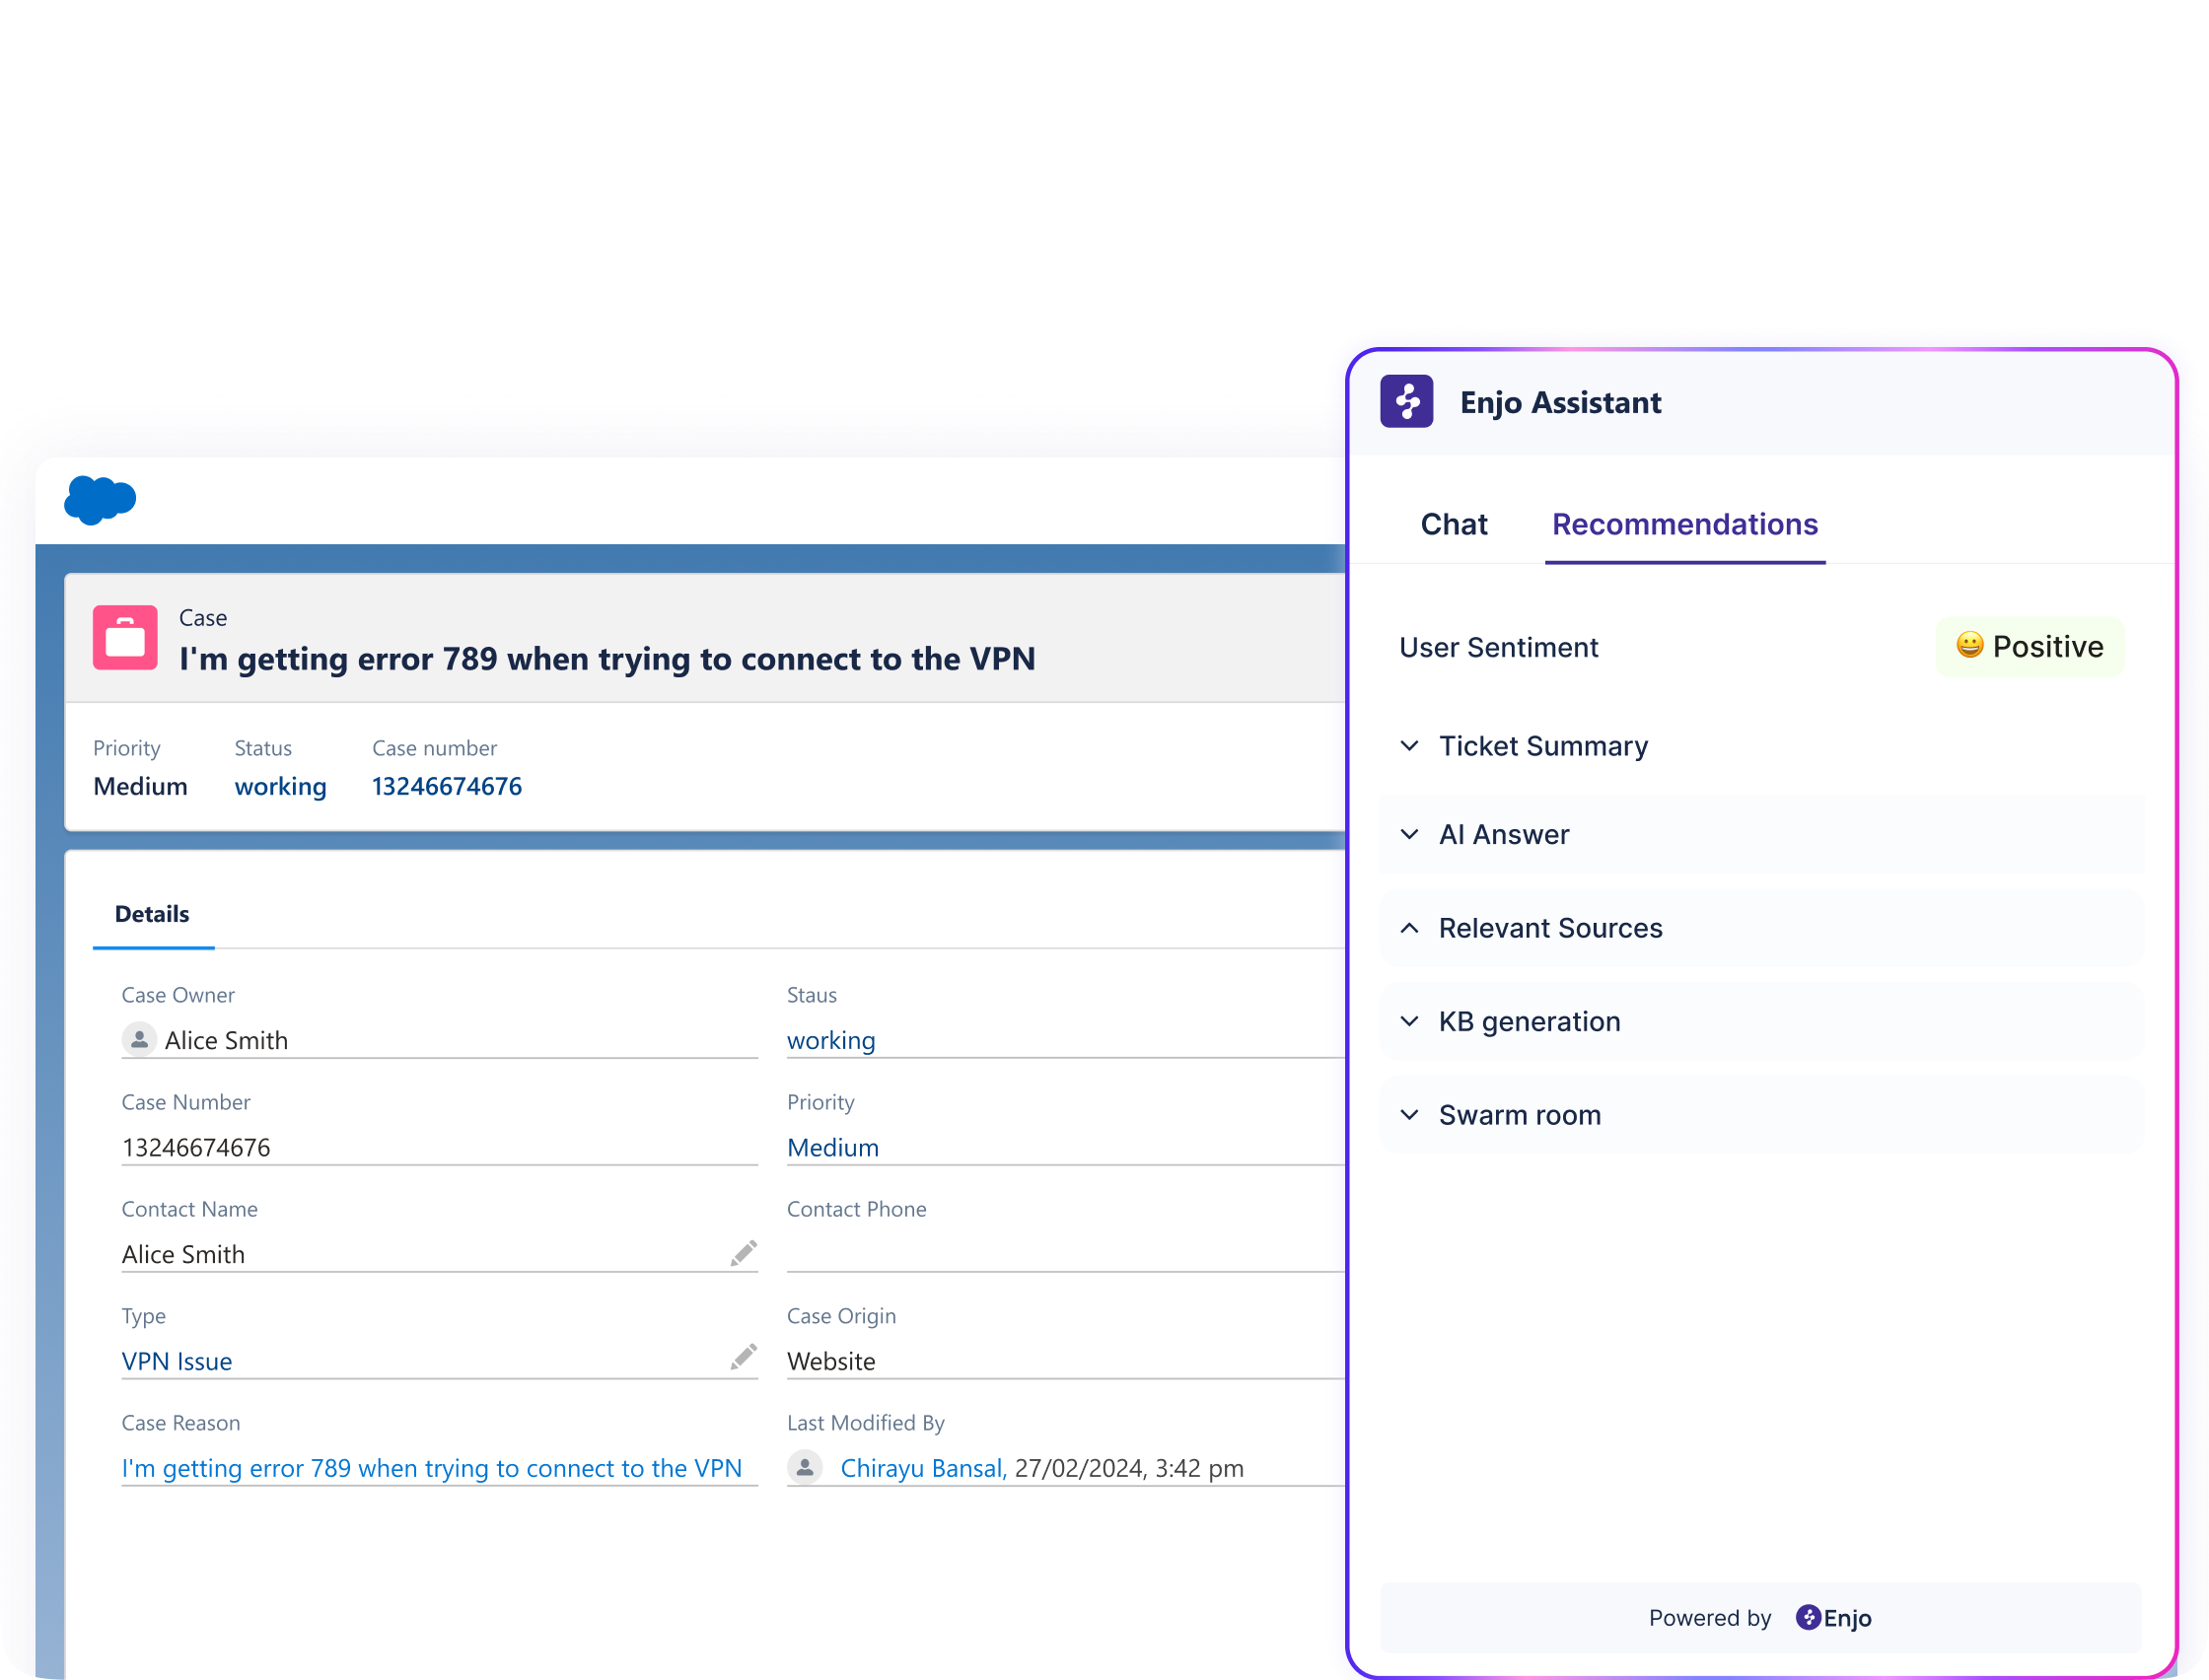The width and height of the screenshot is (2209, 1680).
Task: Select the Recommendations tab
Action: tap(1684, 524)
